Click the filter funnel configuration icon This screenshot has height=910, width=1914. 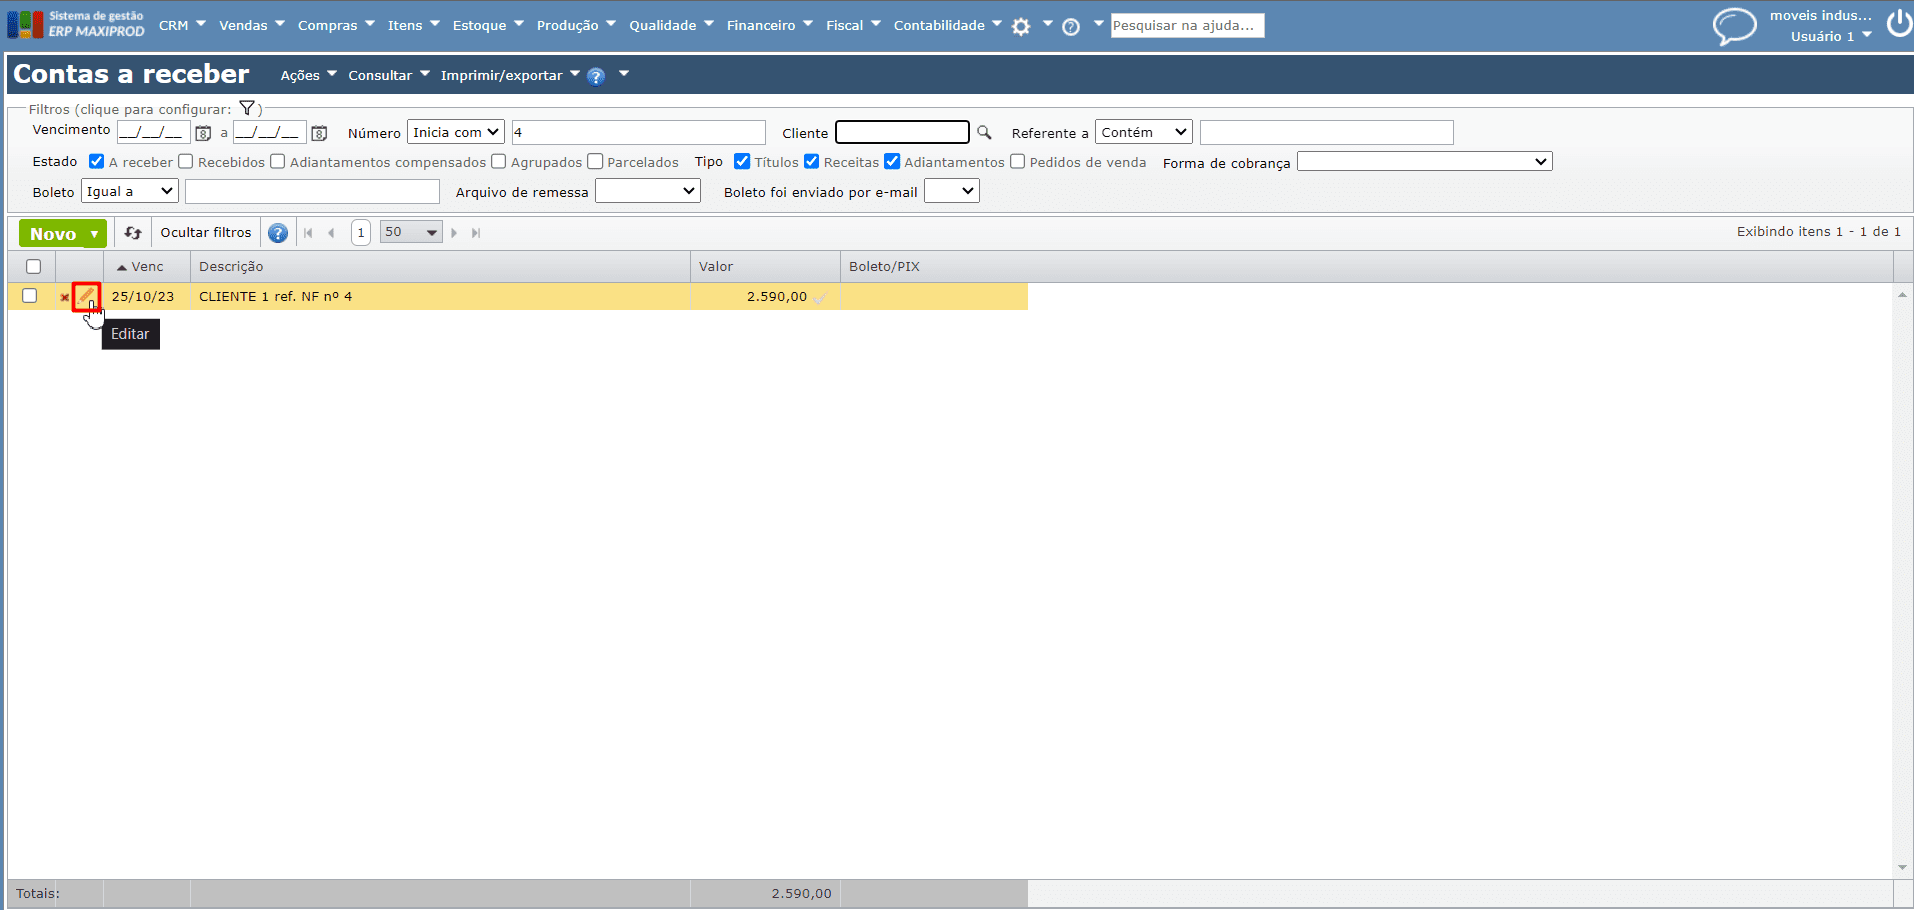(x=247, y=108)
